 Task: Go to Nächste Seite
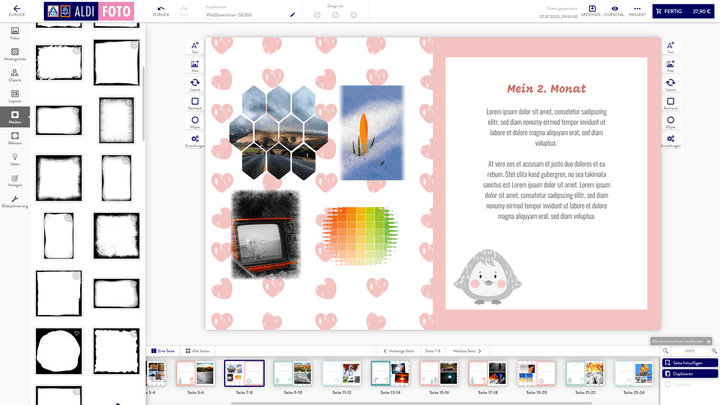(x=468, y=351)
